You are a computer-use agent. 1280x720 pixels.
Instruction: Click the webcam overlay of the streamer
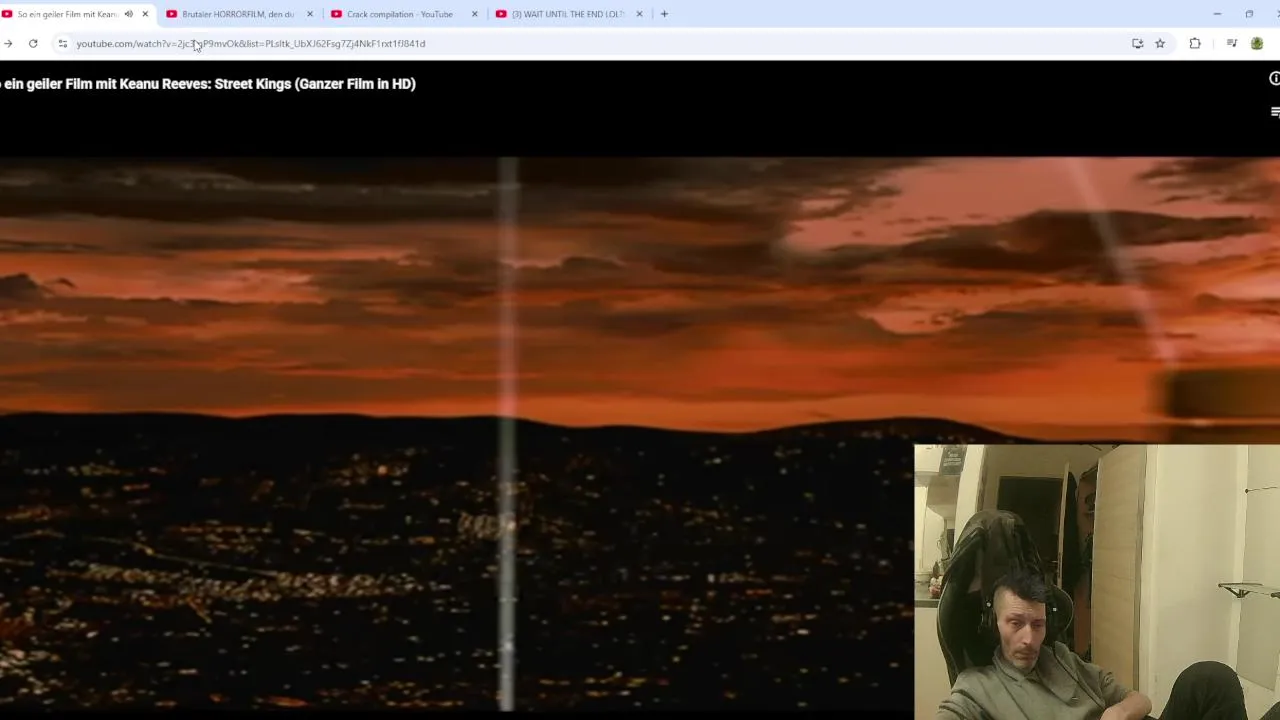click(1097, 582)
